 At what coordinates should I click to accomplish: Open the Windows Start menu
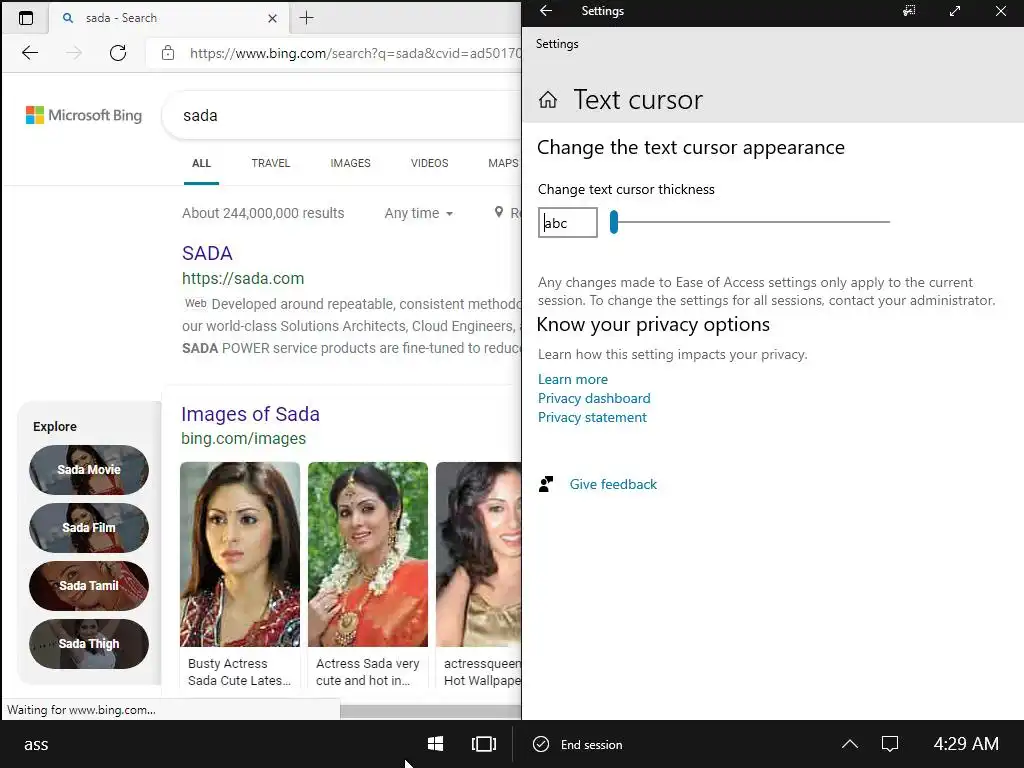[436, 744]
